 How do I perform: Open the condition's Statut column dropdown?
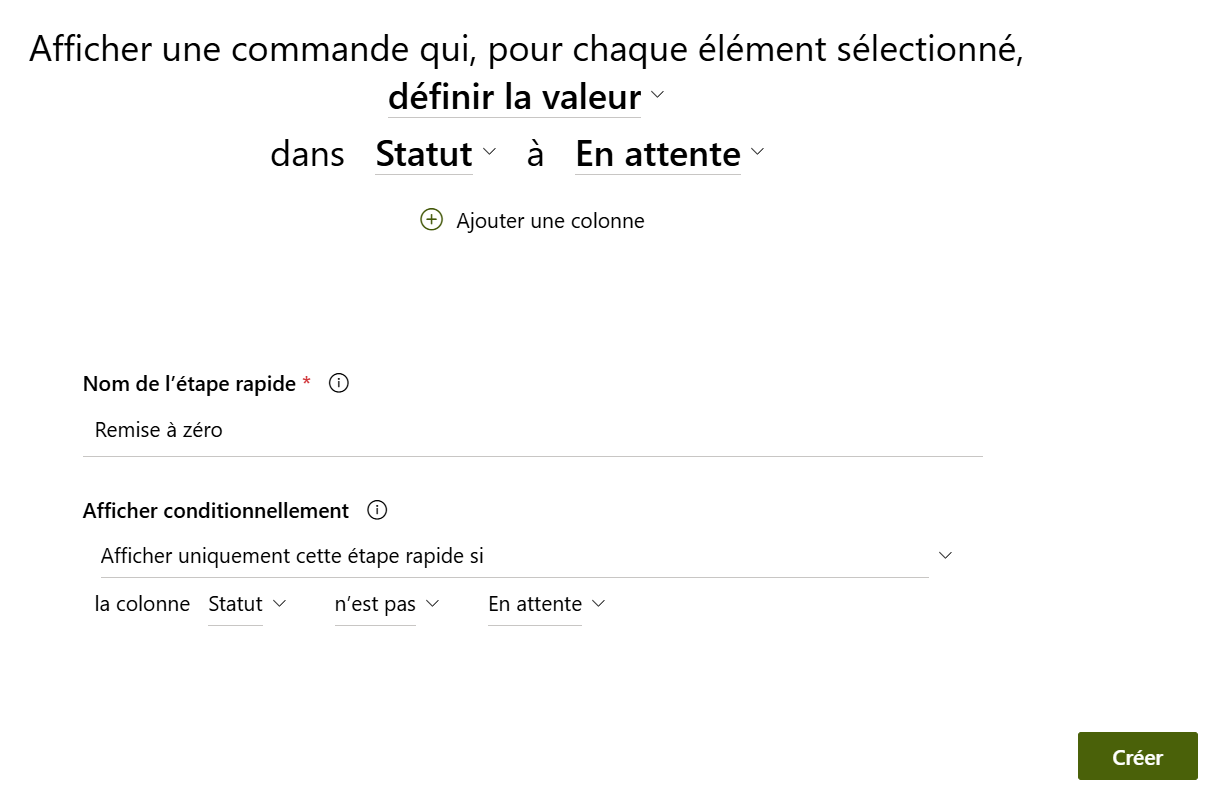pos(235,604)
